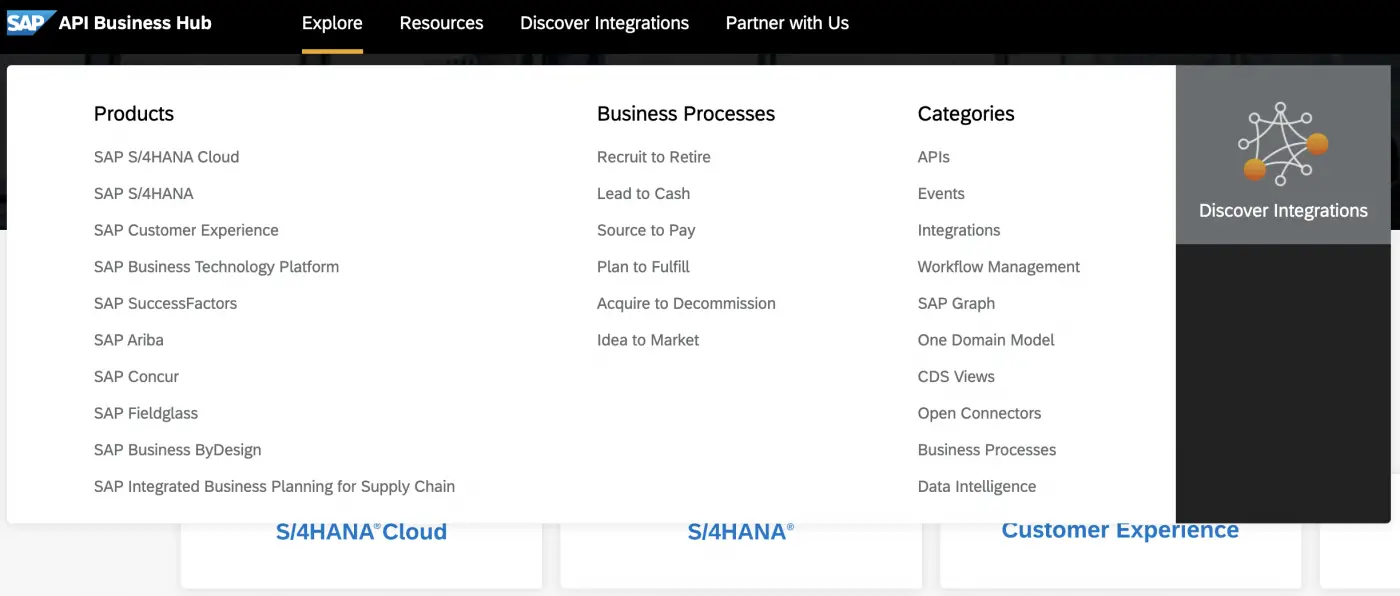Open SAP Ariba product page
This screenshot has width=1400, height=596.
129,340
